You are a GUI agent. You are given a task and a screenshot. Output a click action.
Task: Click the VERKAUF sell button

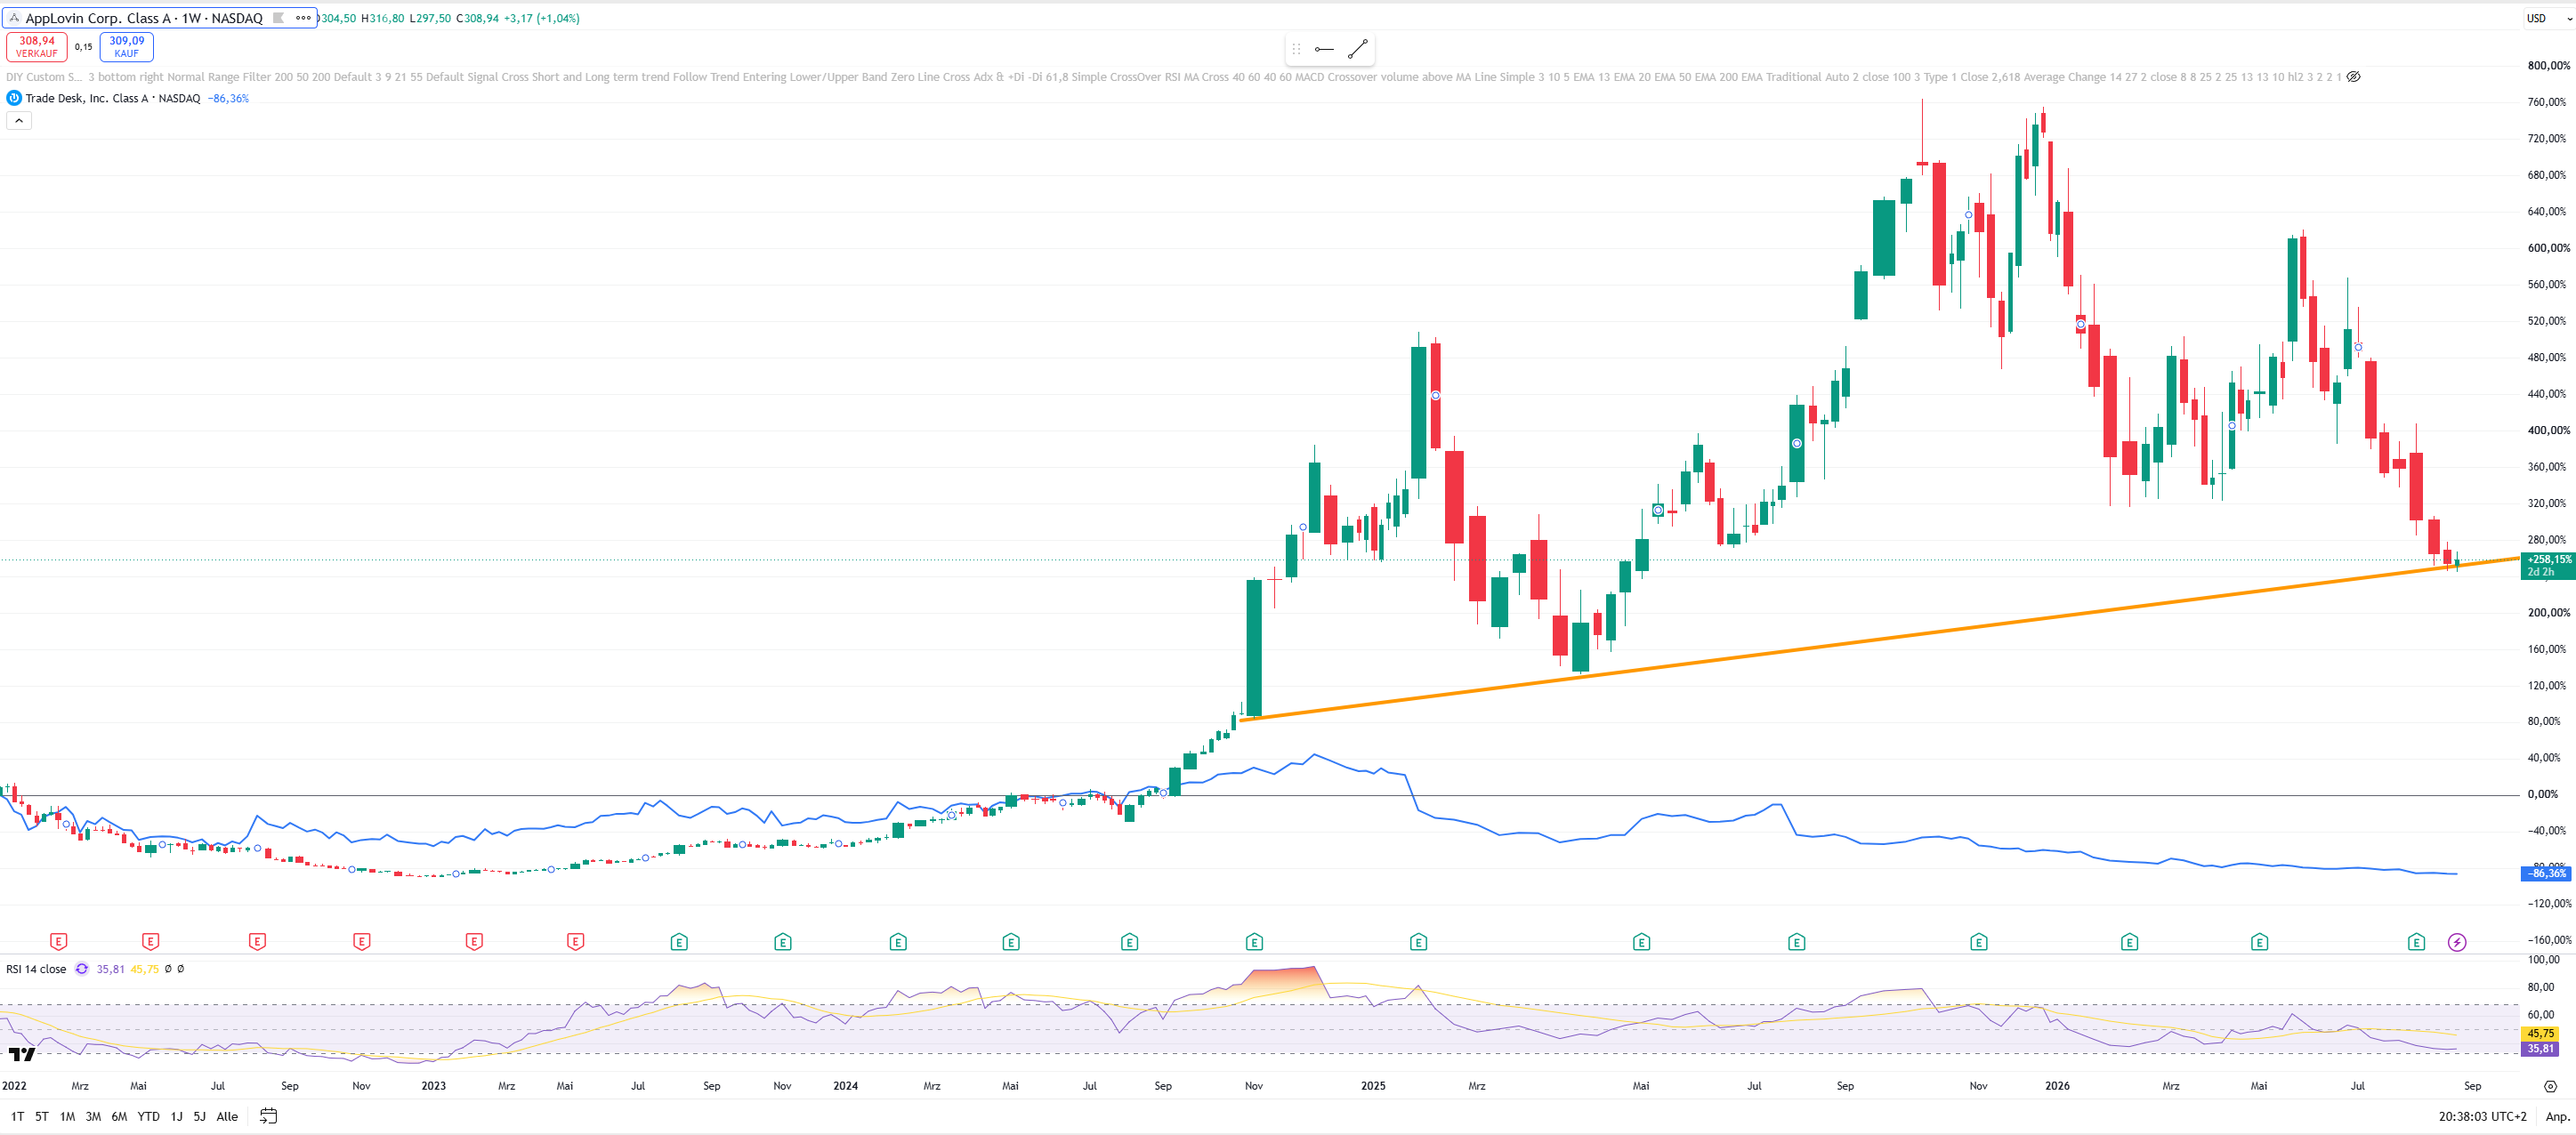tap(37, 47)
